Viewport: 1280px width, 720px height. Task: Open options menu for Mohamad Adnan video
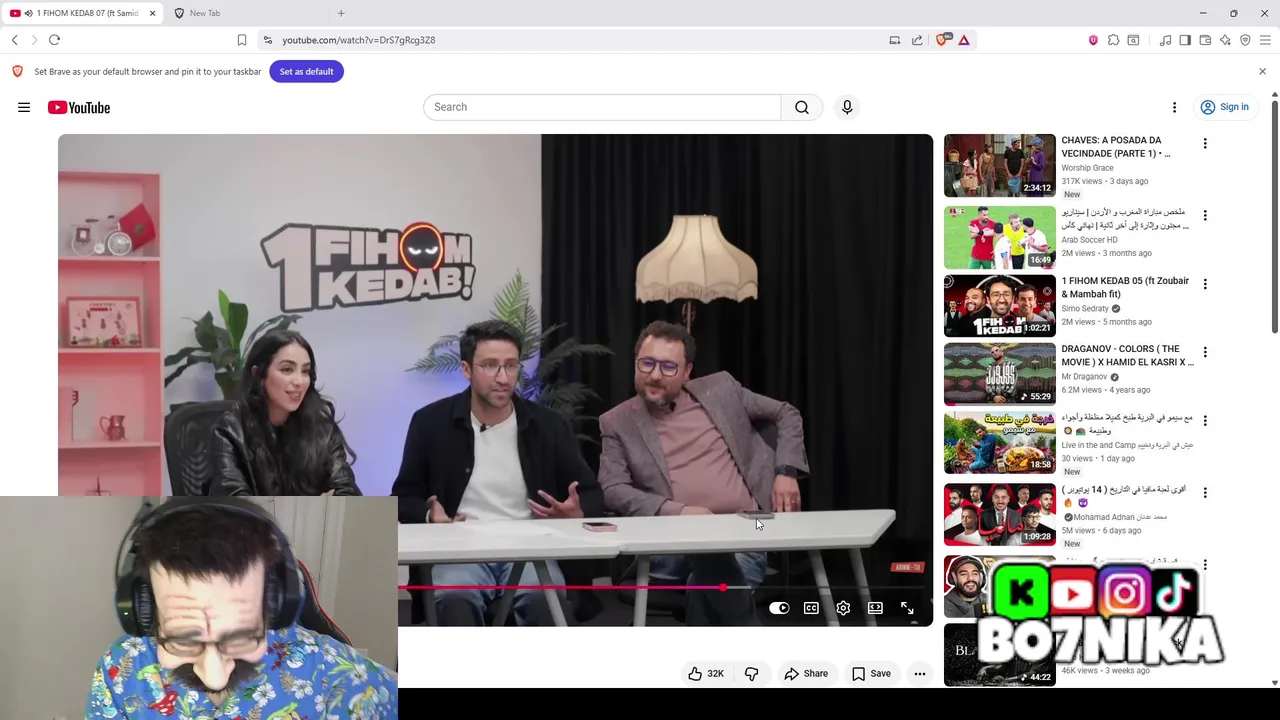pos(1205,493)
